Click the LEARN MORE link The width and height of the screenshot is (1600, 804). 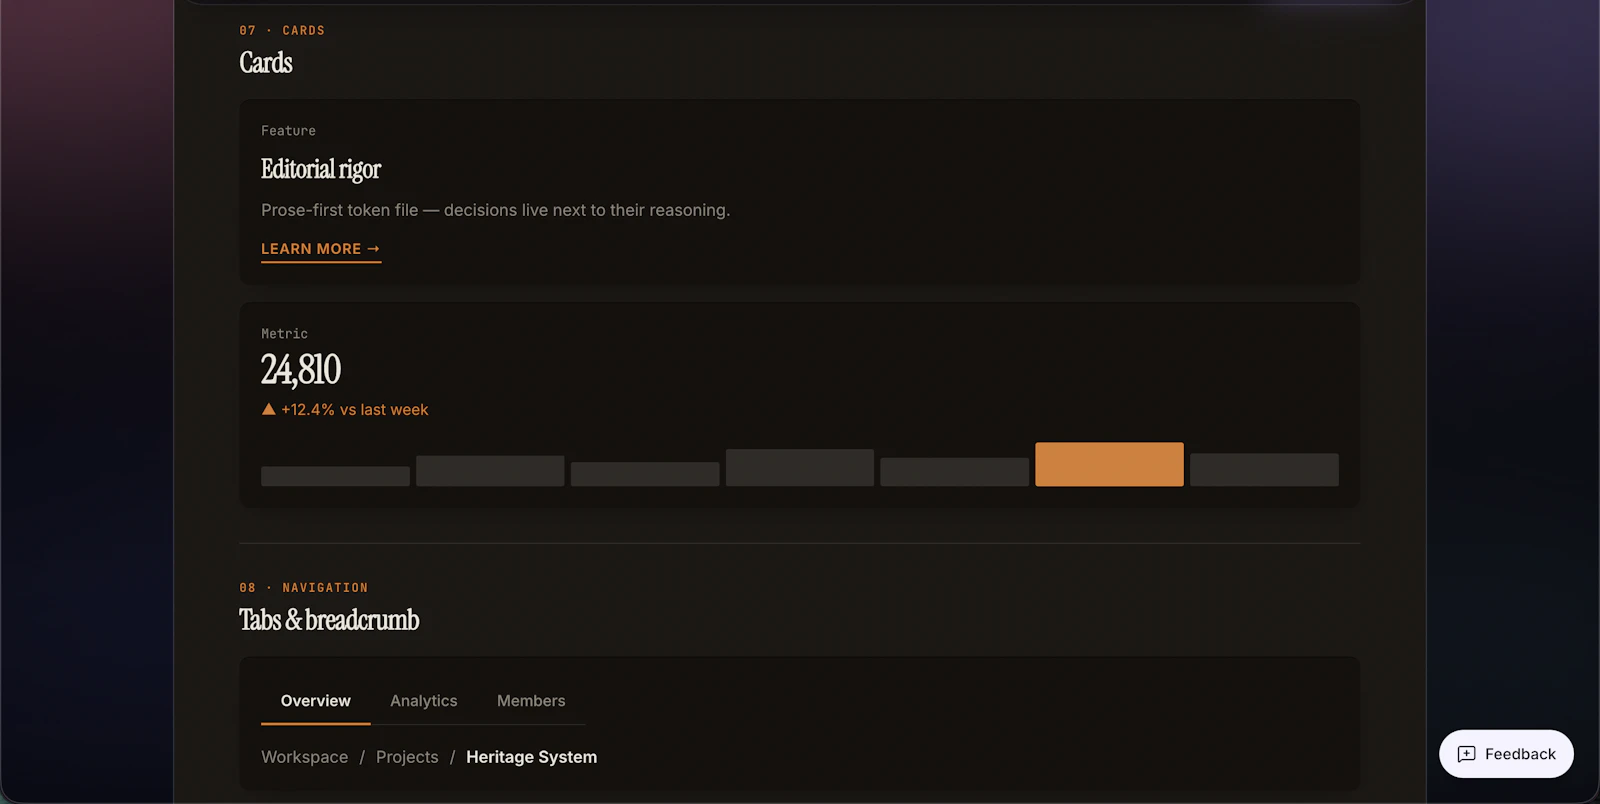(x=321, y=249)
